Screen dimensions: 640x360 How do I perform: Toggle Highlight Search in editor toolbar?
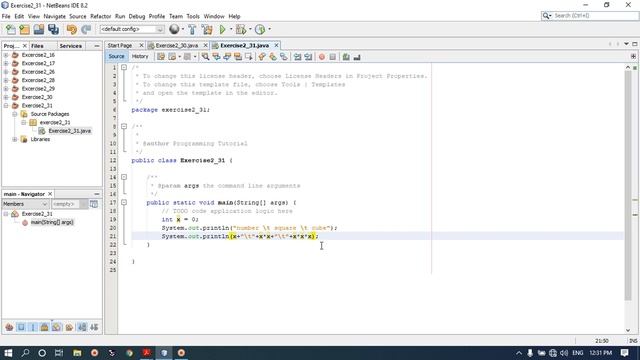click(x=238, y=57)
